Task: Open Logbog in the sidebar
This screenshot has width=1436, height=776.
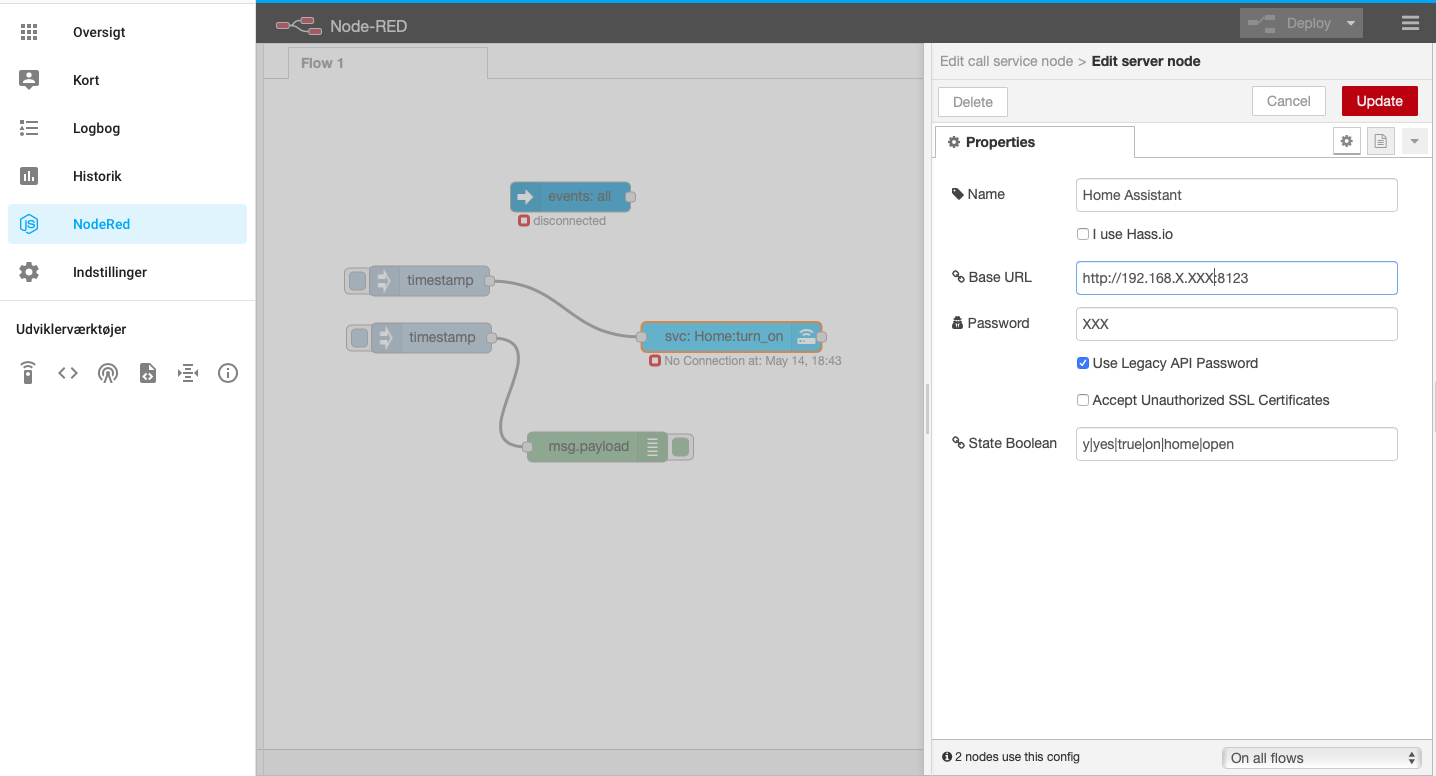Action: click(x=96, y=128)
